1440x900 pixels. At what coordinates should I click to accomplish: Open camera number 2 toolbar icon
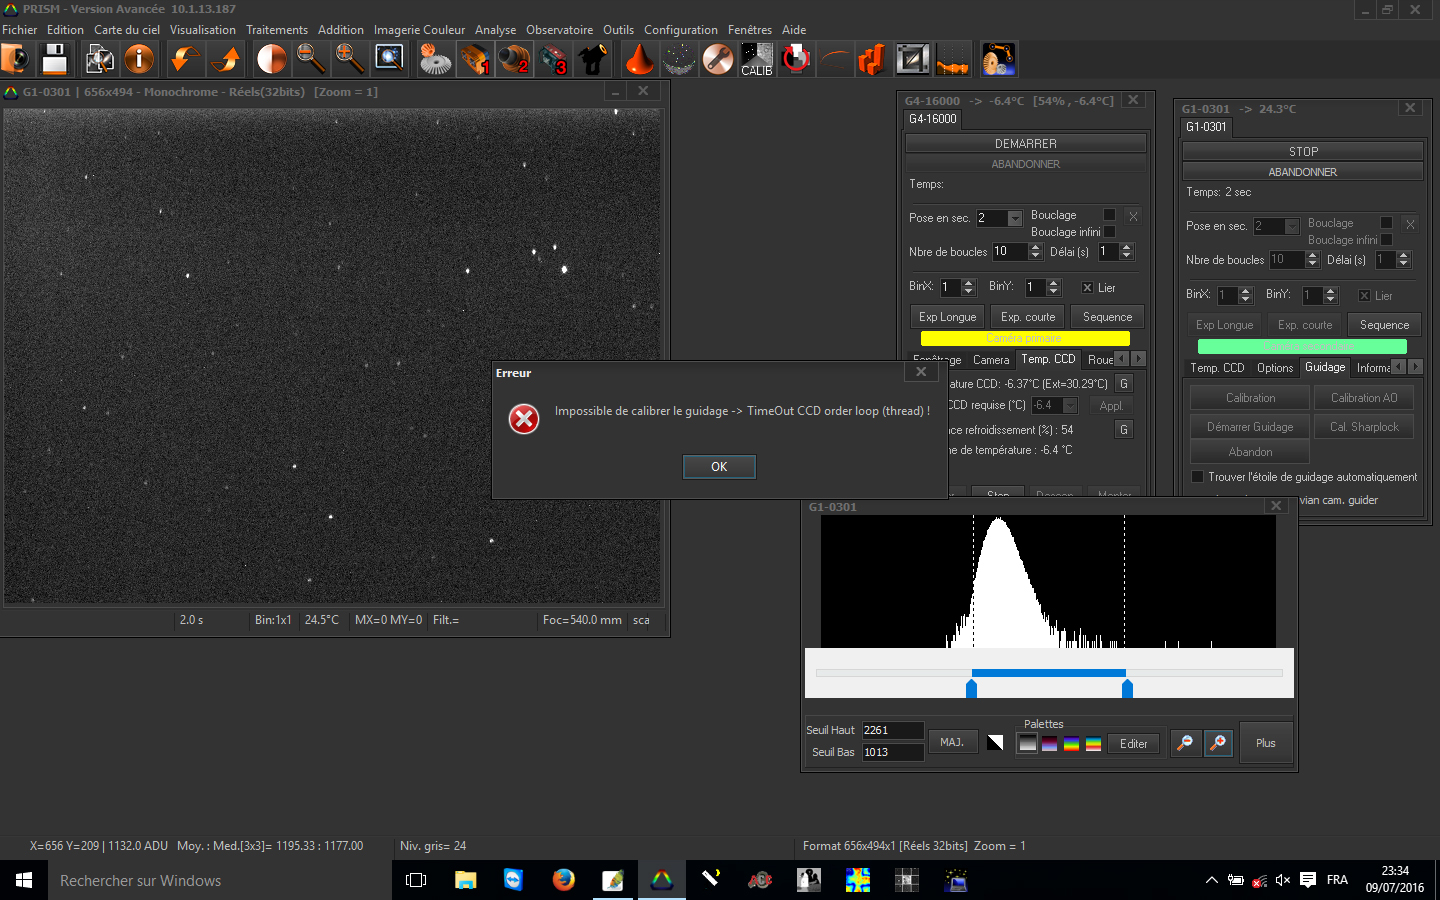click(x=514, y=59)
